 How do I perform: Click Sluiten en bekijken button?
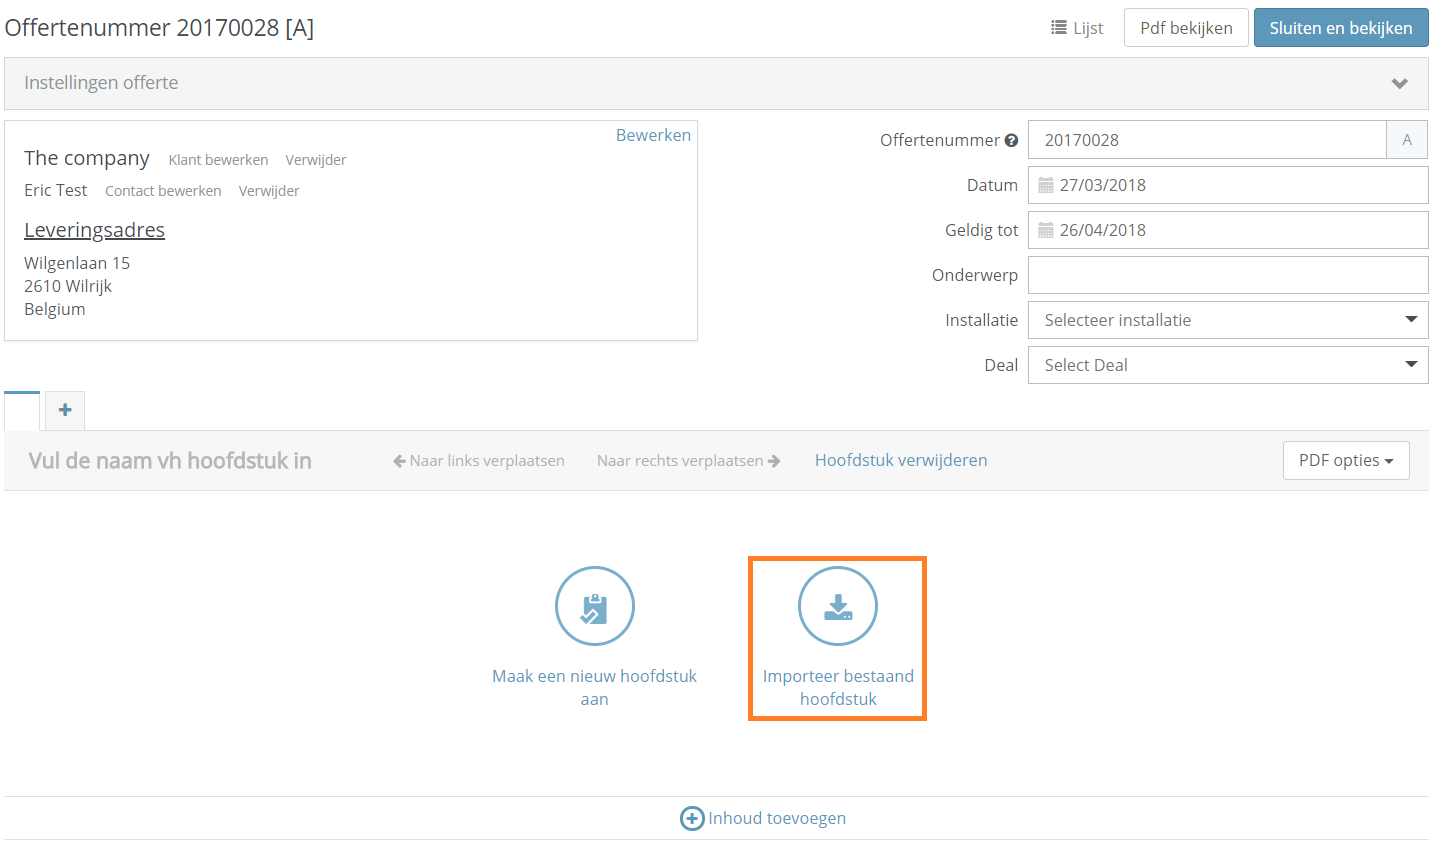tap(1341, 28)
